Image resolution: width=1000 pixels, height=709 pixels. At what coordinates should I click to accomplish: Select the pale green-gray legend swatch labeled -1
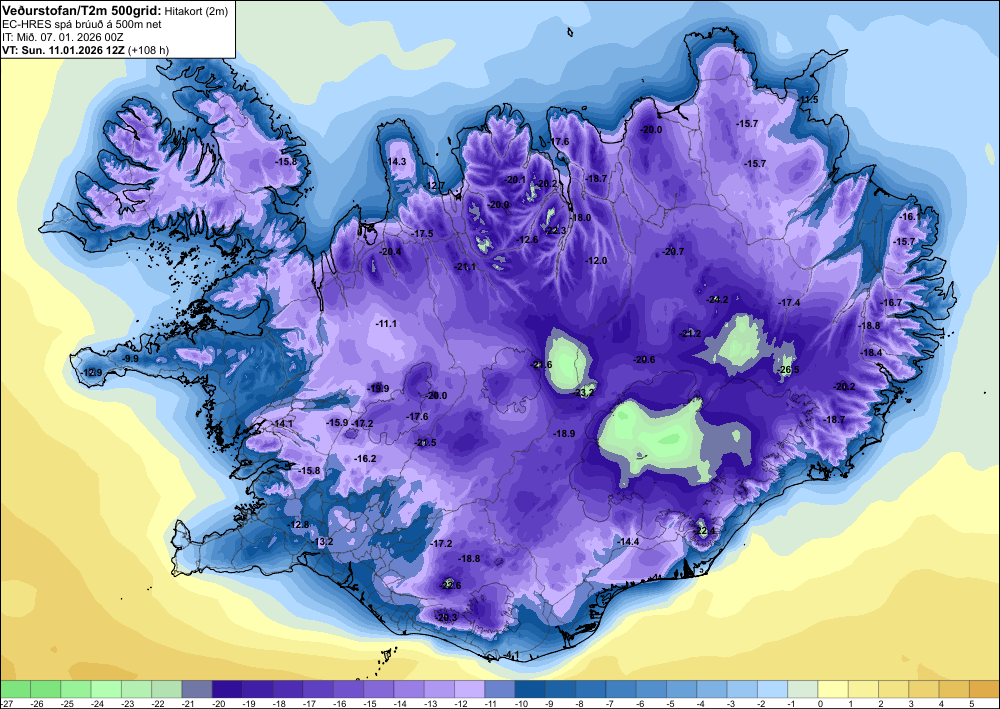[x=802, y=689]
